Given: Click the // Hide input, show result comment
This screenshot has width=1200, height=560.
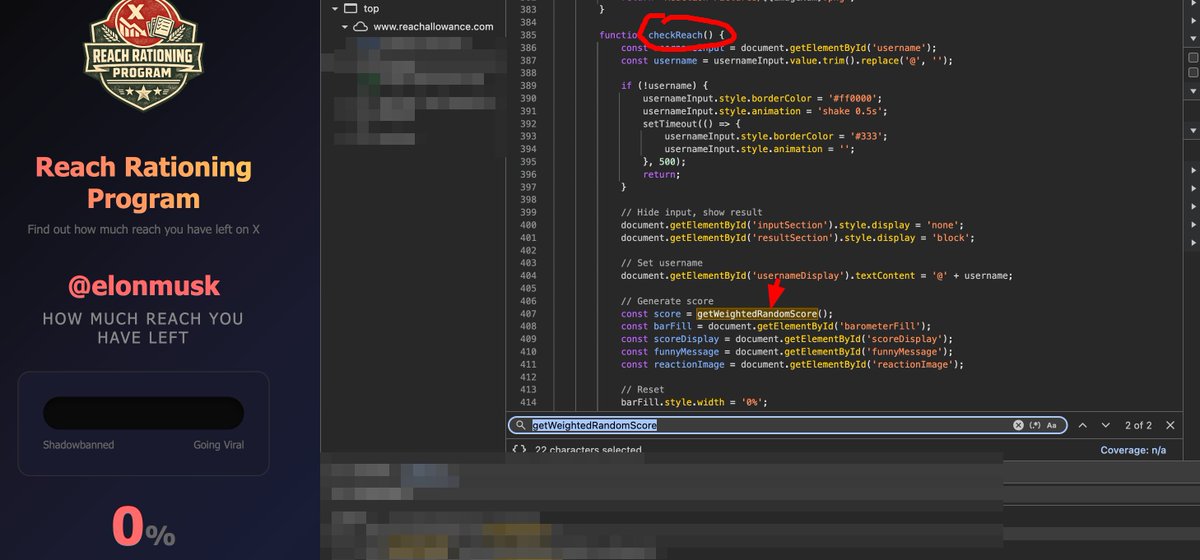Looking at the screenshot, I should 692,212.
